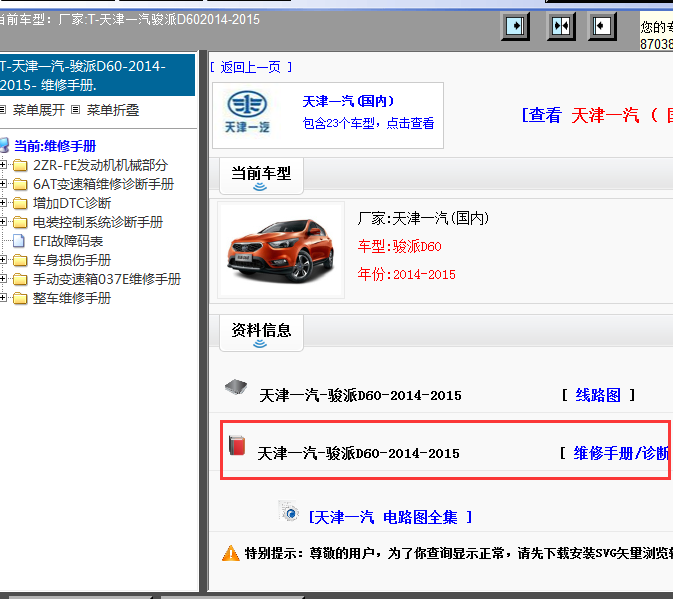Click 菜单展开 to expand the menu
673x599 pixels.
[39, 110]
